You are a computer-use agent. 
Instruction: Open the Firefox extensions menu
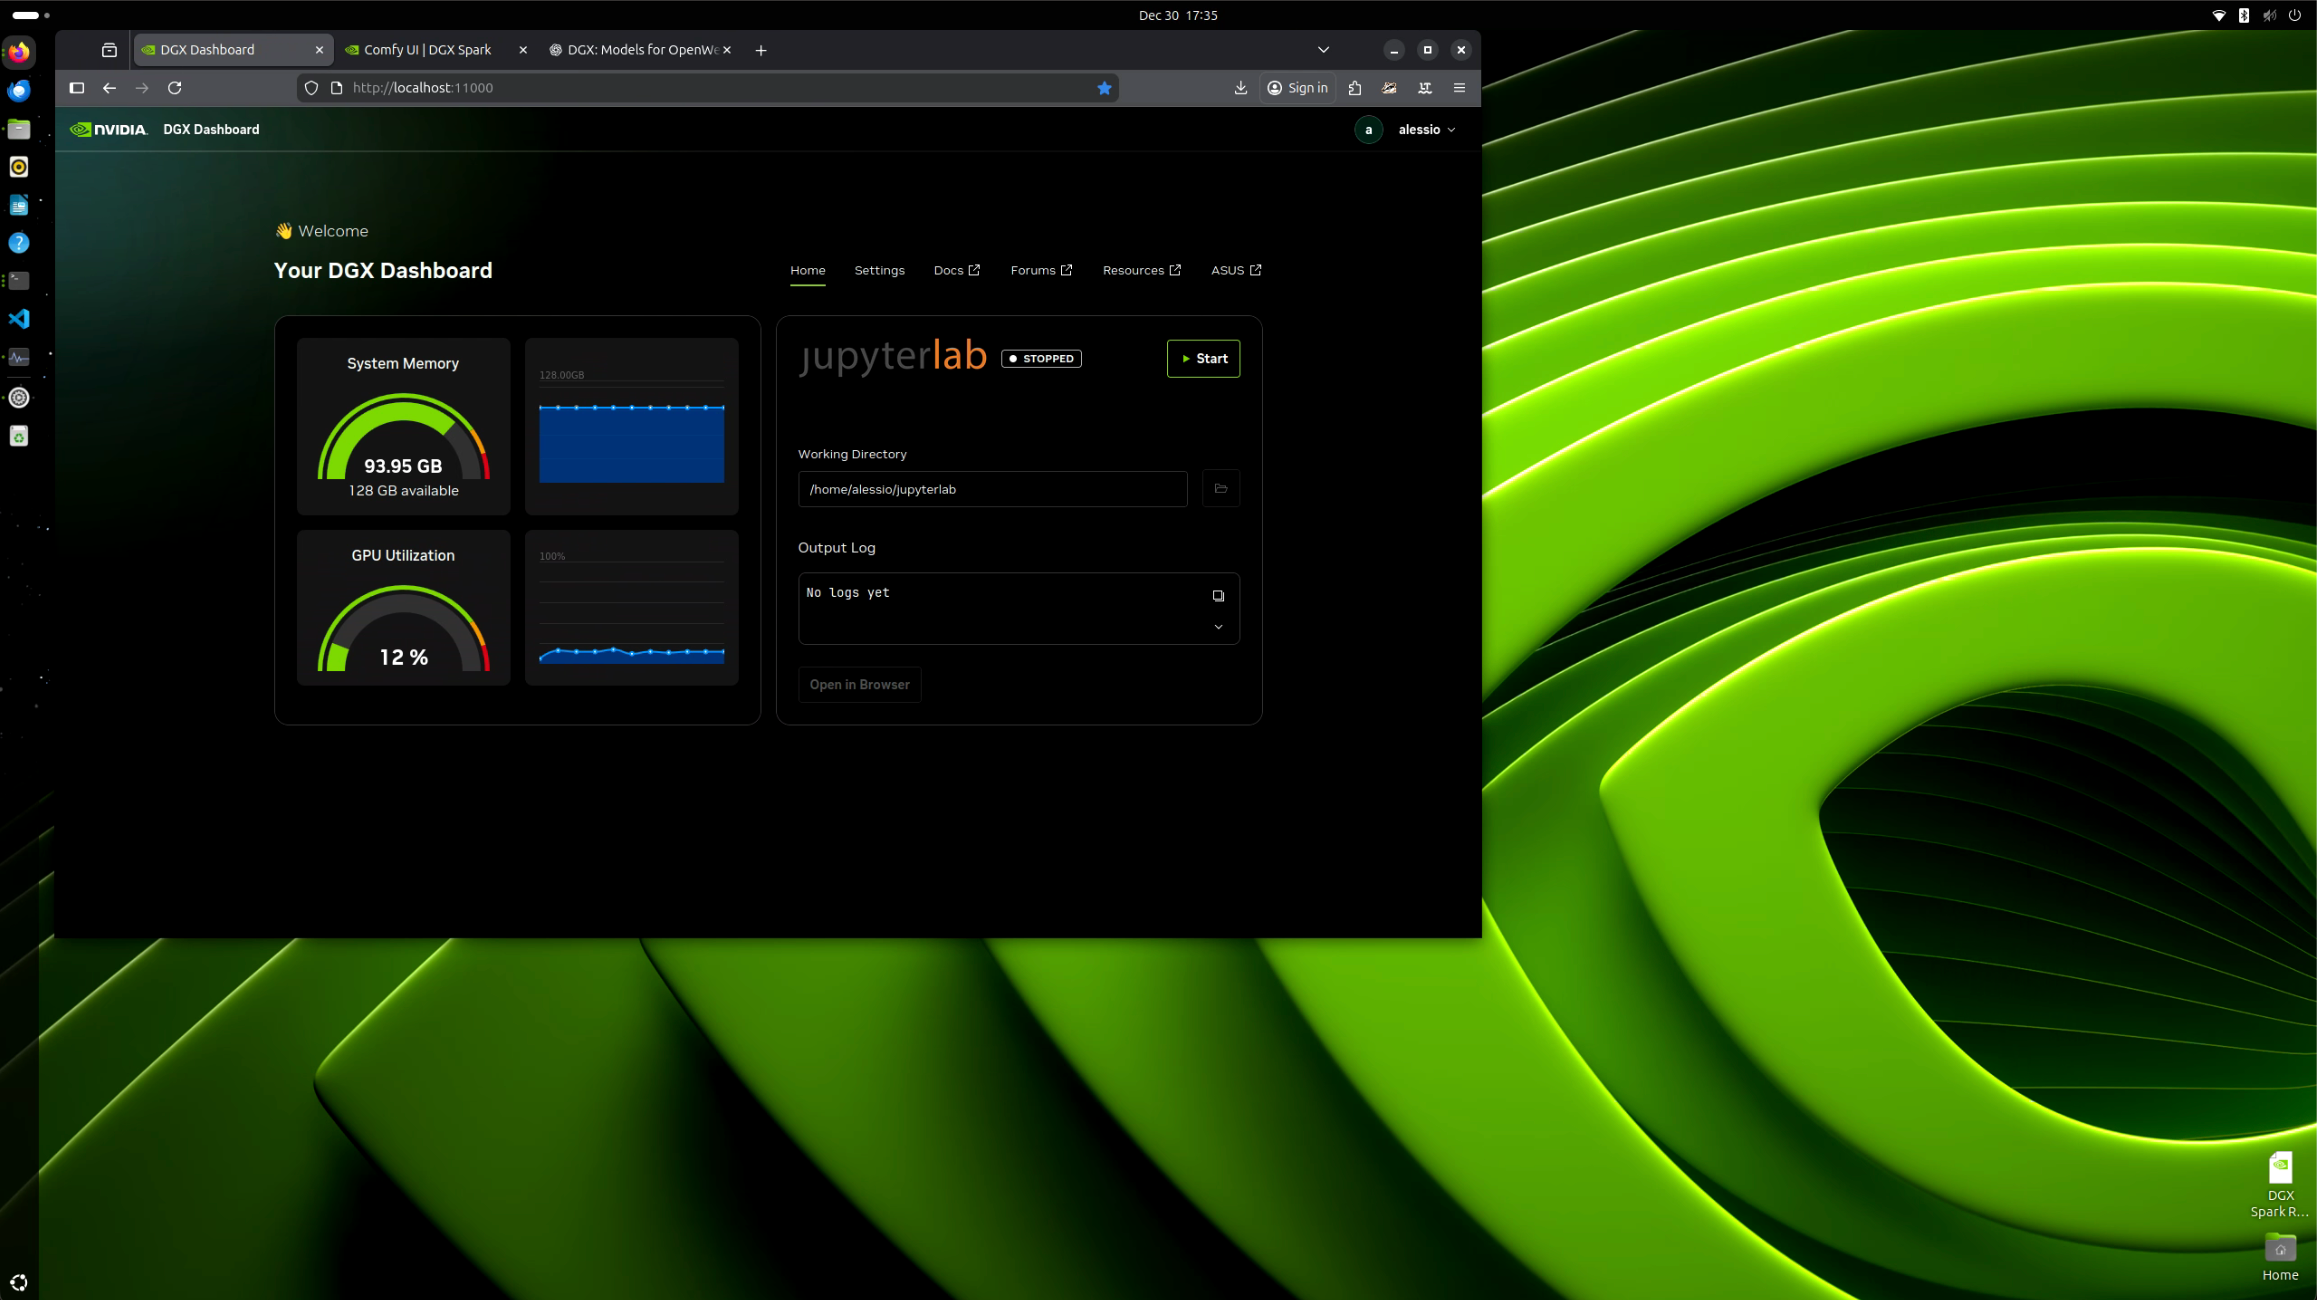coord(1355,88)
